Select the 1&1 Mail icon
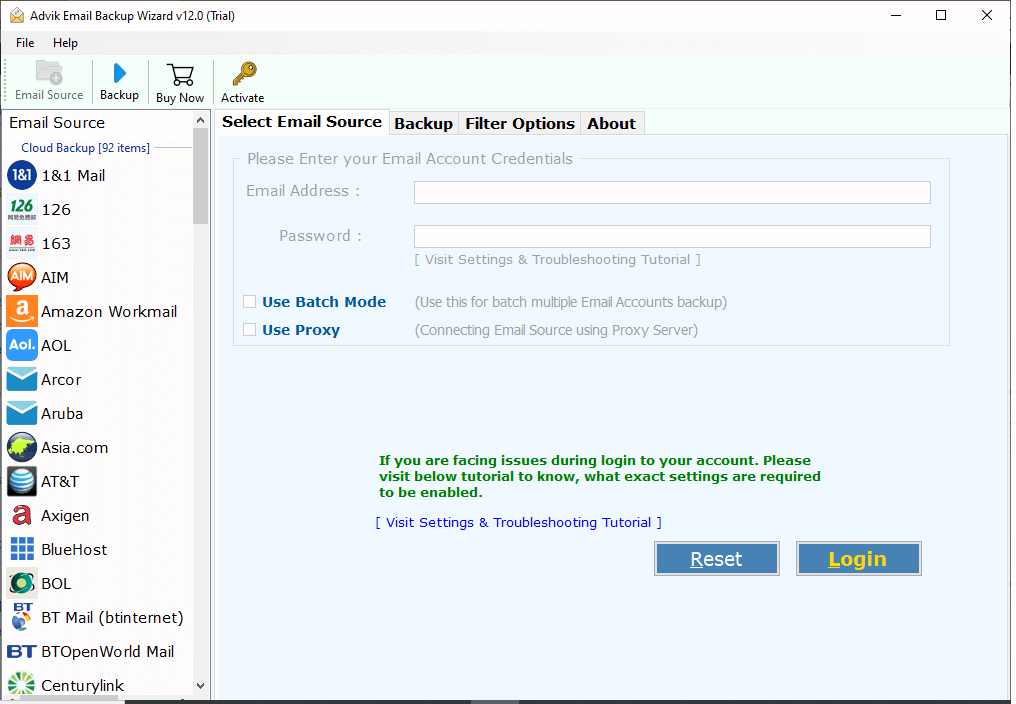The image size is (1016, 704). [22, 176]
